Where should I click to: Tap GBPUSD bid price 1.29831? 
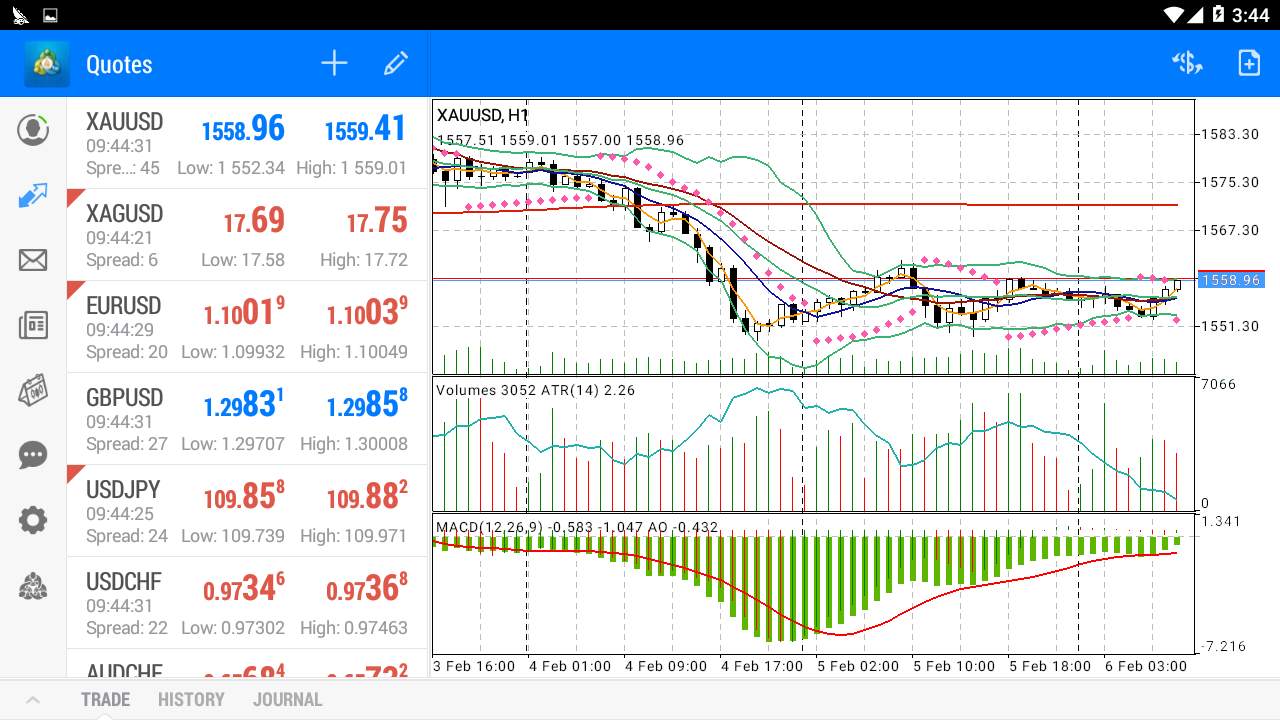point(244,404)
